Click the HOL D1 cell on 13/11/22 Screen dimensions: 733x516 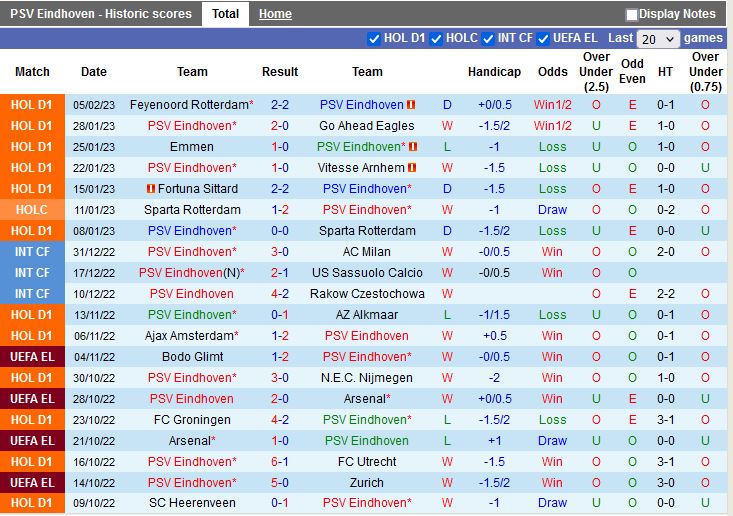click(x=32, y=315)
